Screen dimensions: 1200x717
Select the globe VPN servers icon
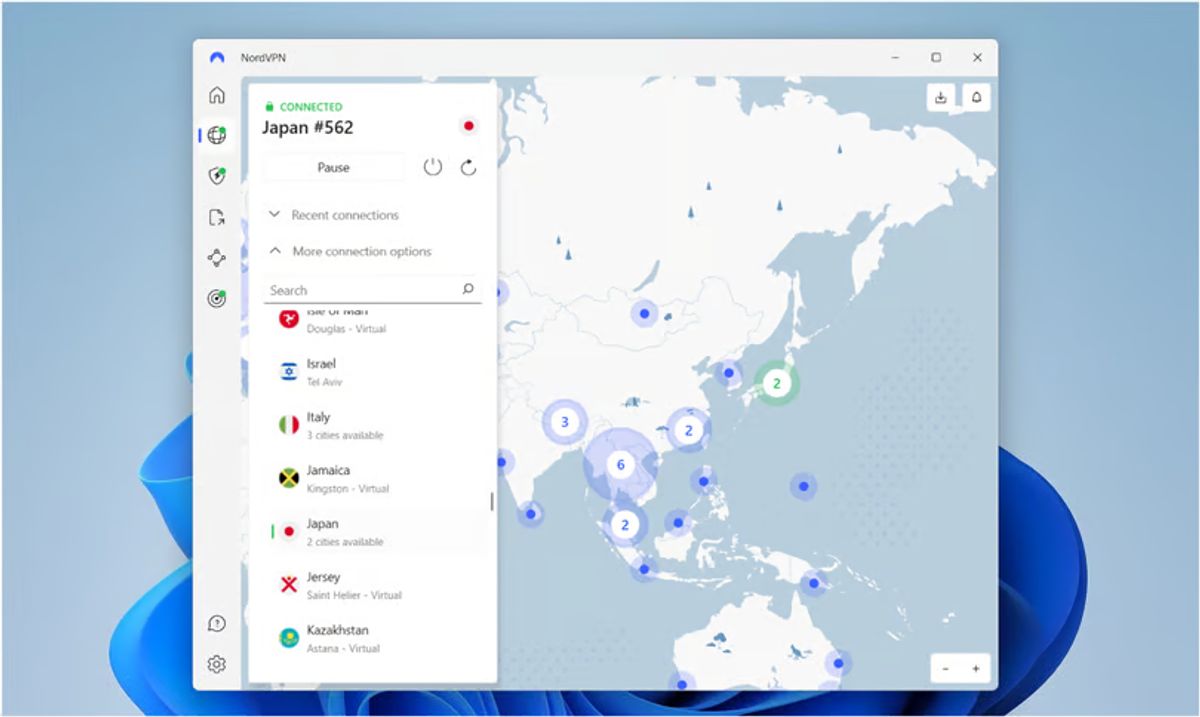217,136
